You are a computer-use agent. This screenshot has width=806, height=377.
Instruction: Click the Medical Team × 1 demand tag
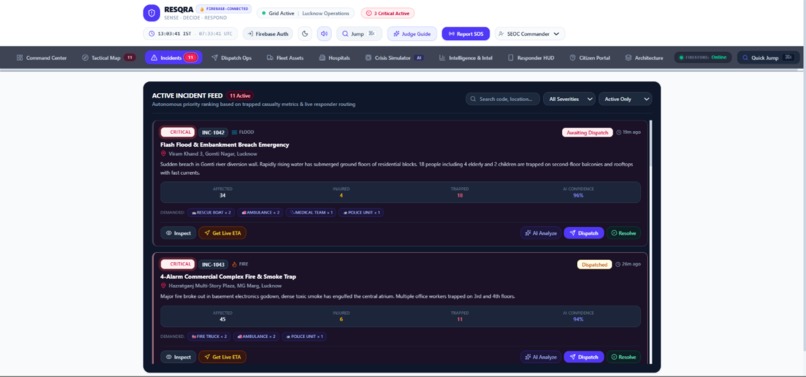[x=310, y=212]
